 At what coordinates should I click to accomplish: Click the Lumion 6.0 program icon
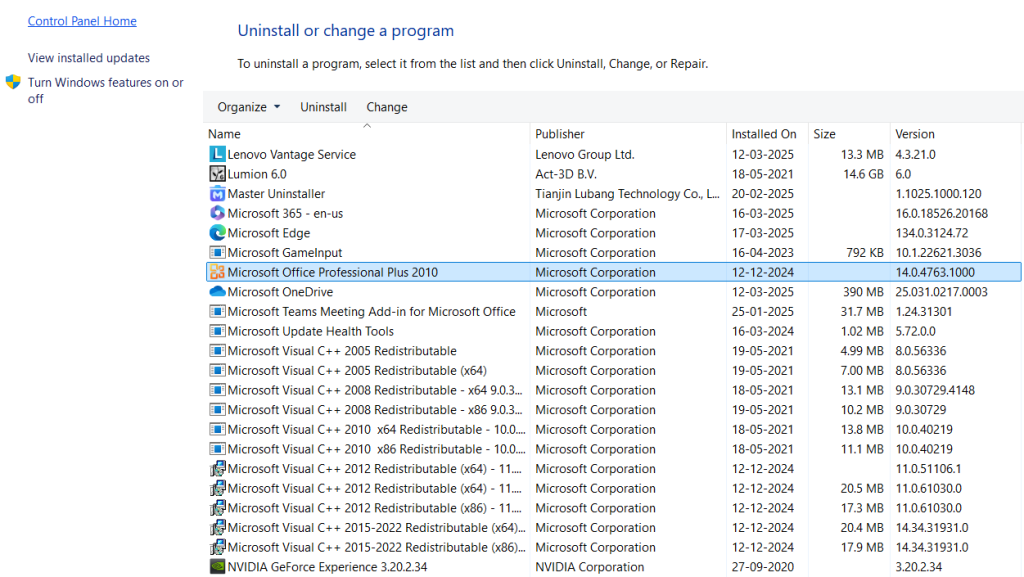tap(217, 174)
